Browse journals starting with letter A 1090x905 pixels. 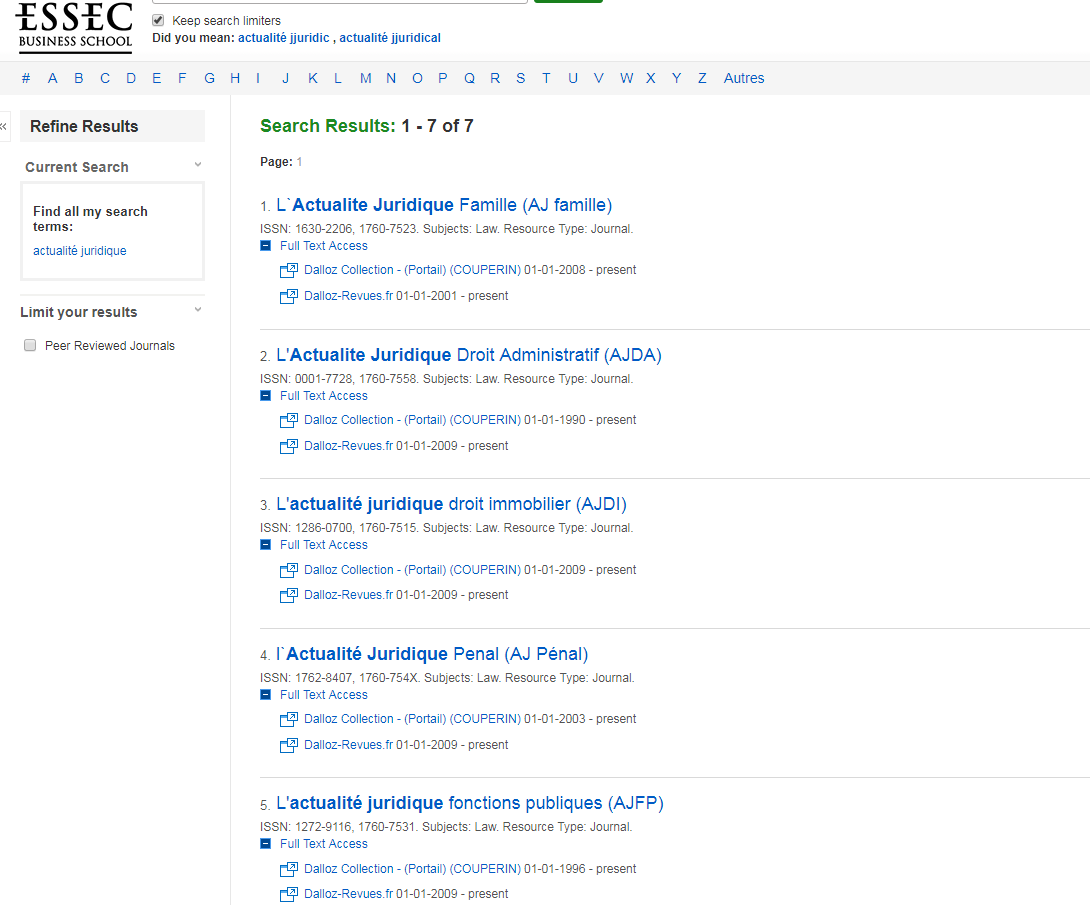click(x=52, y=79)
